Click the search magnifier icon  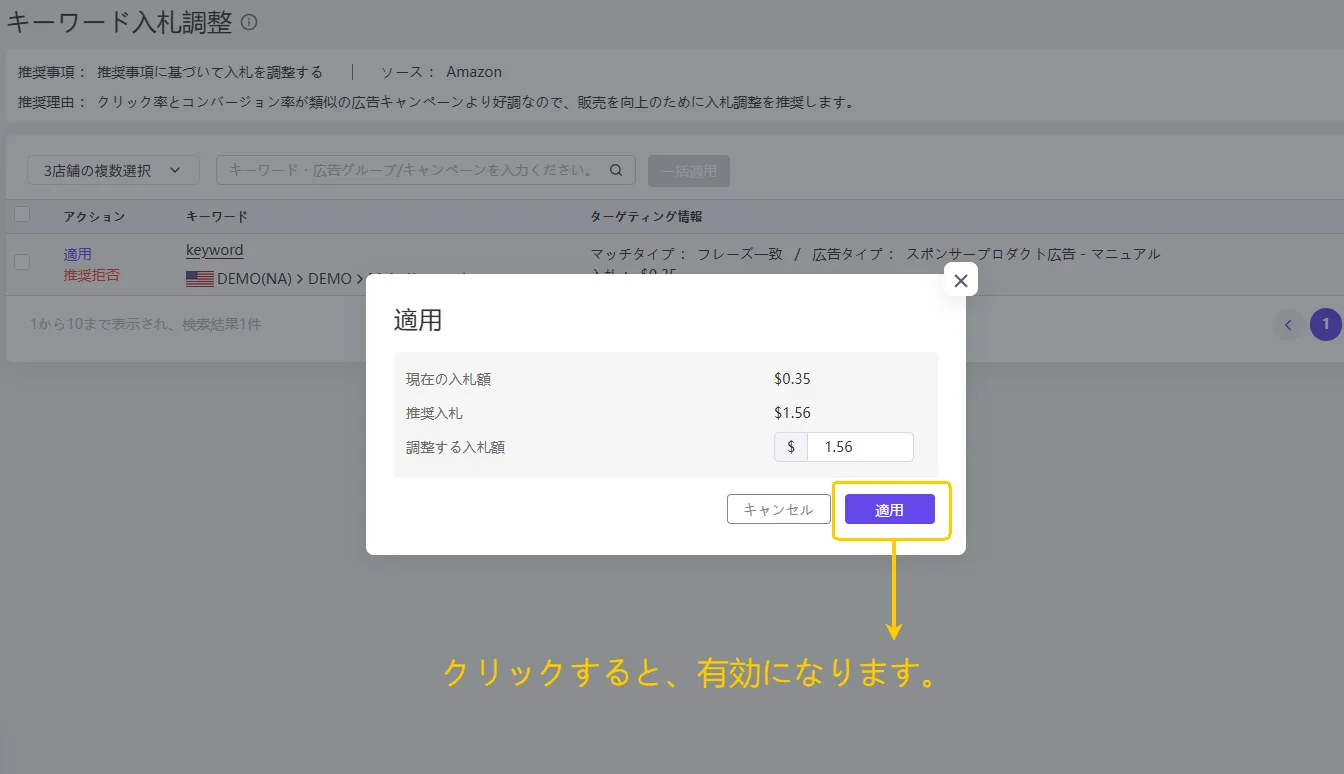616,170
